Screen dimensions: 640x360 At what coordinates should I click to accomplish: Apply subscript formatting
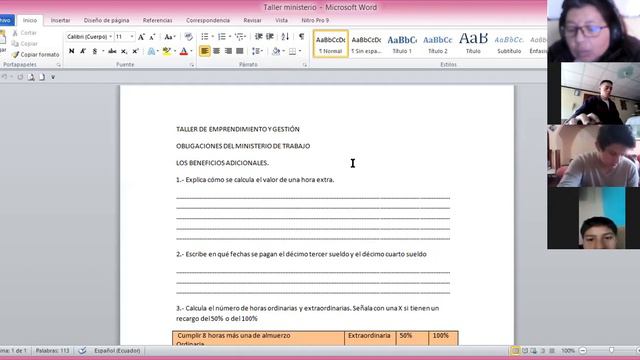click(x=124, y=51)
